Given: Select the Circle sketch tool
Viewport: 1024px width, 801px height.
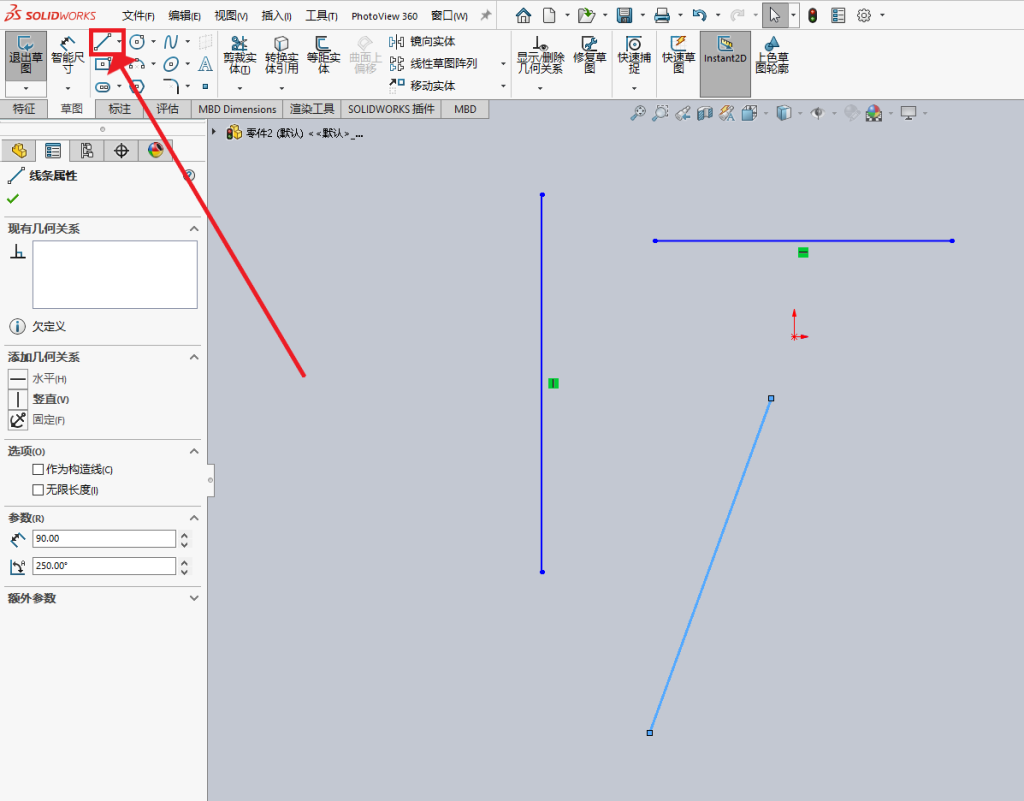Looking at the screenshot, I should click(x=137, y=42).
